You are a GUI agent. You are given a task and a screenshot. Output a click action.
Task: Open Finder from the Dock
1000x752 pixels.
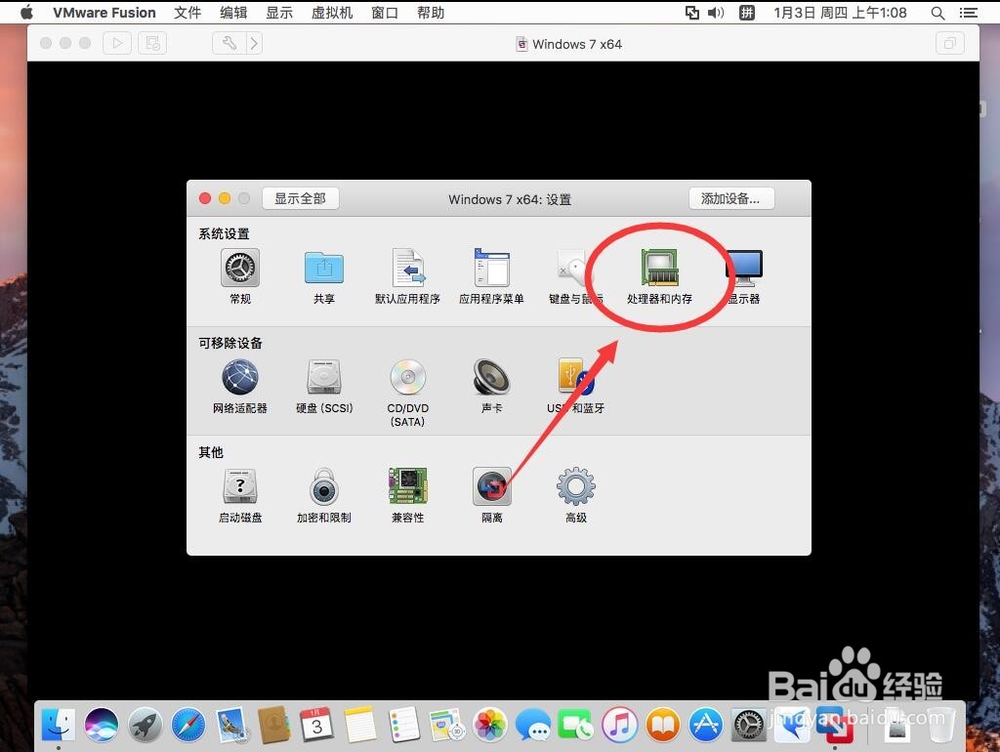pos(58,725)
